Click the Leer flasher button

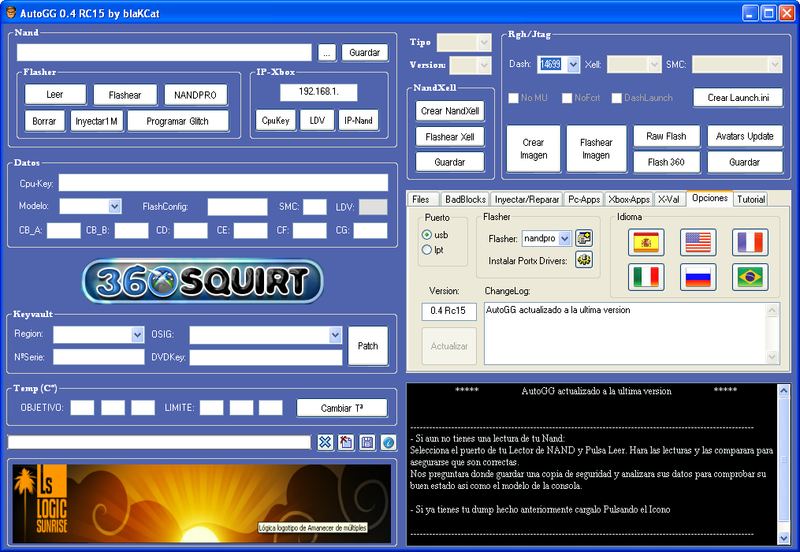click(55, 94)
